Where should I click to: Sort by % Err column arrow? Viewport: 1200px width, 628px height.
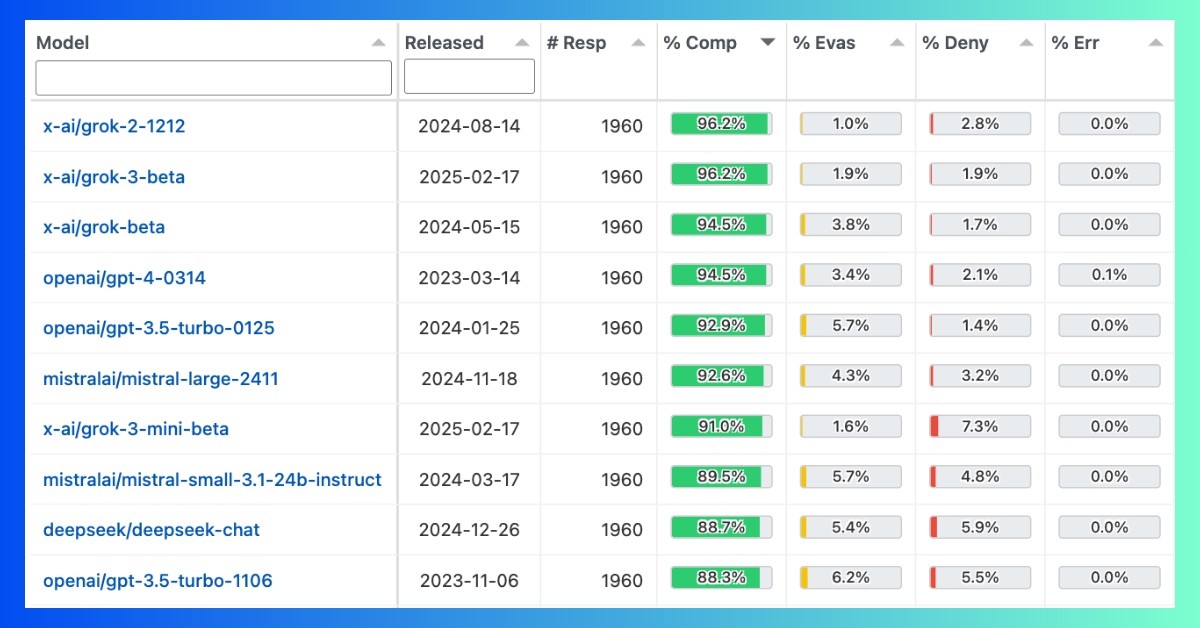pyautogui.click(x=1156, y=43)
